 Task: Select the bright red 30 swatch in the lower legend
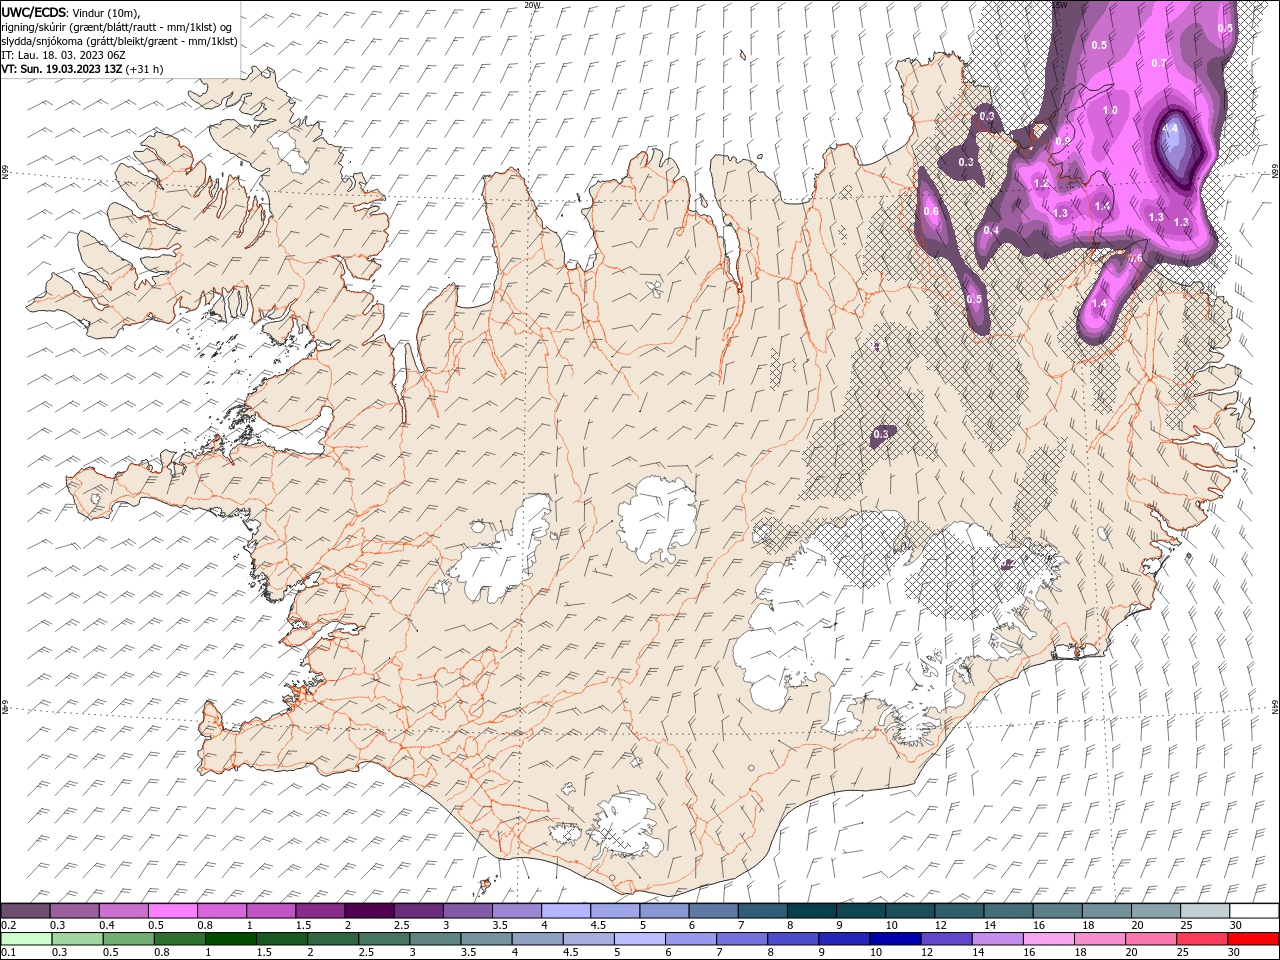(1253, 939)
